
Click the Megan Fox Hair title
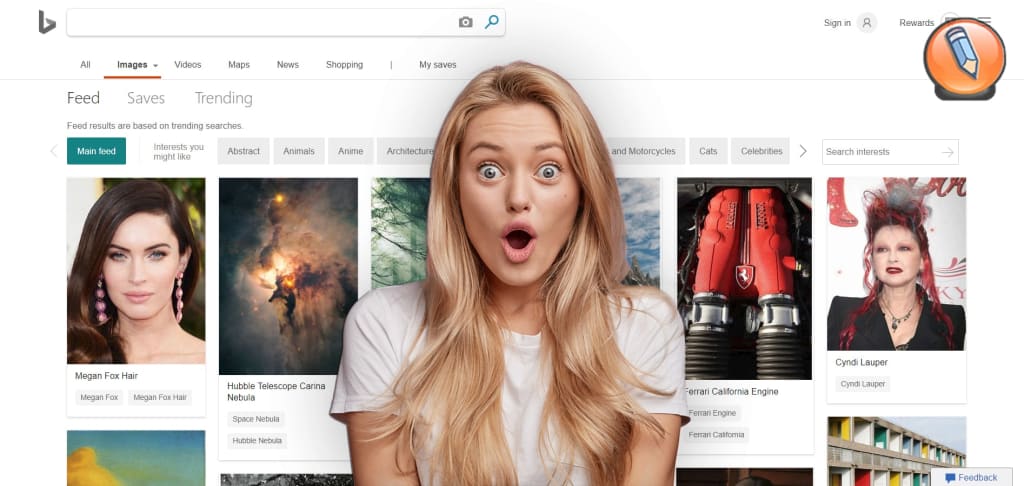106,376
